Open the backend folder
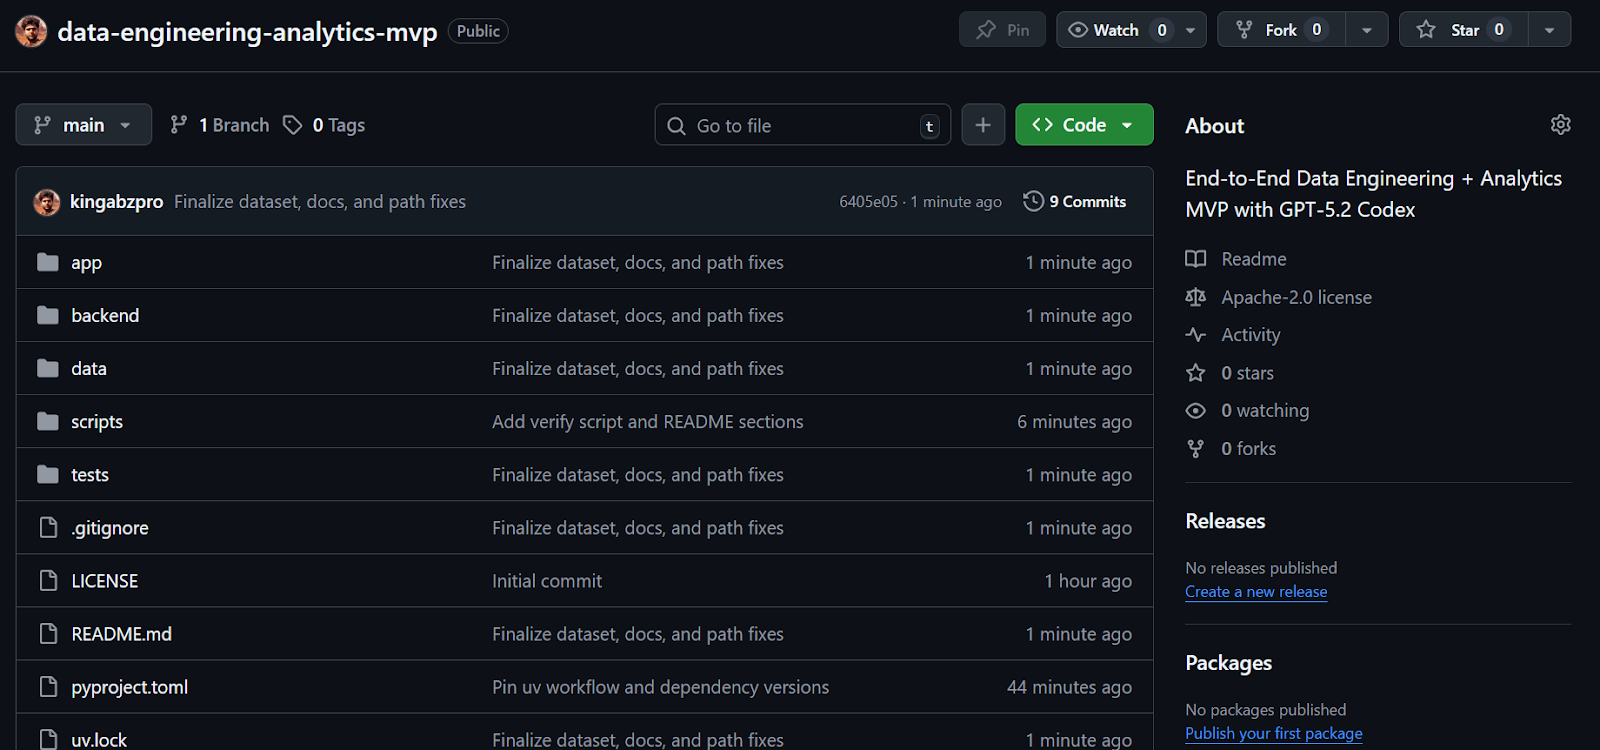The height and width of the screenshot is (750, 1600). coord(105,316)
